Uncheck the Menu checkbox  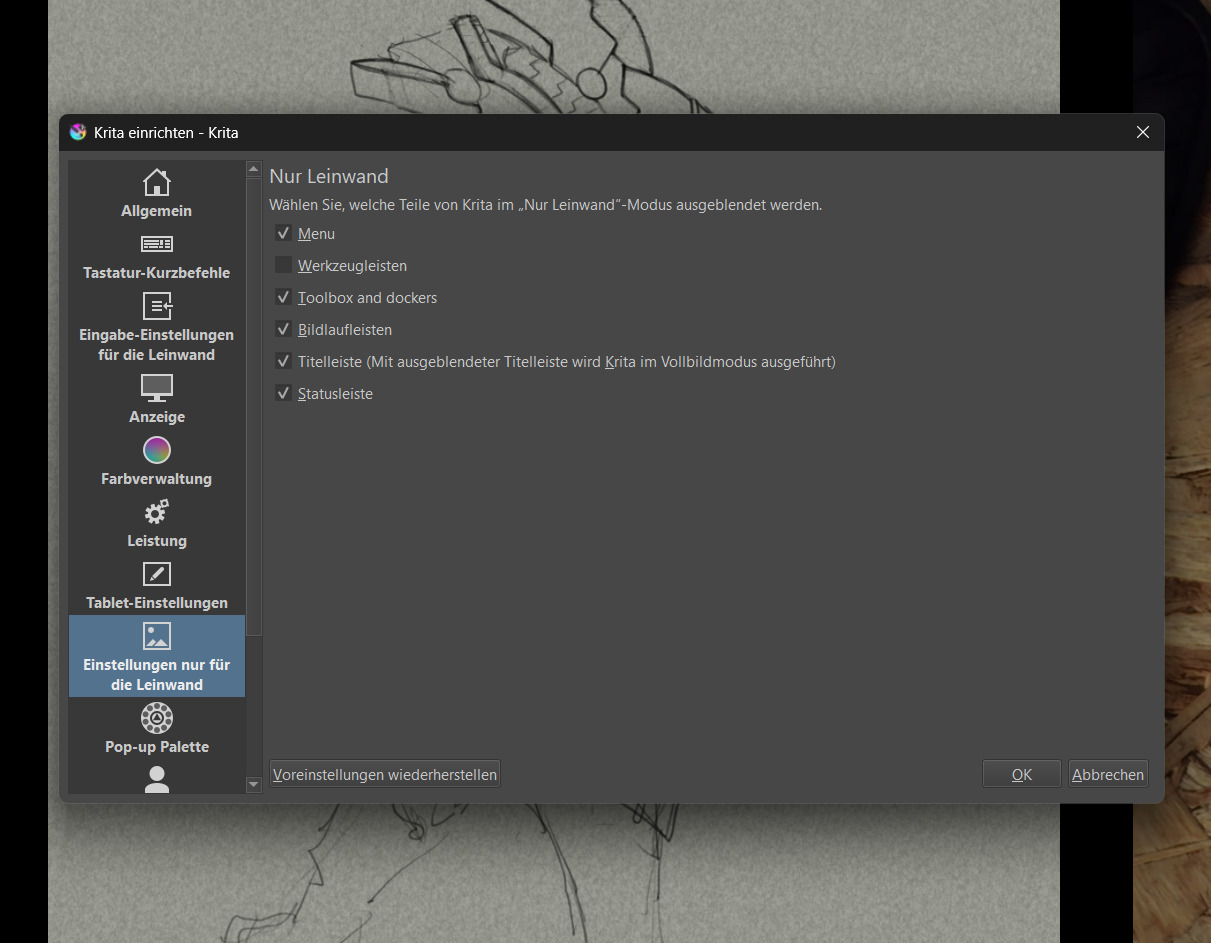(x=284, y=234)
